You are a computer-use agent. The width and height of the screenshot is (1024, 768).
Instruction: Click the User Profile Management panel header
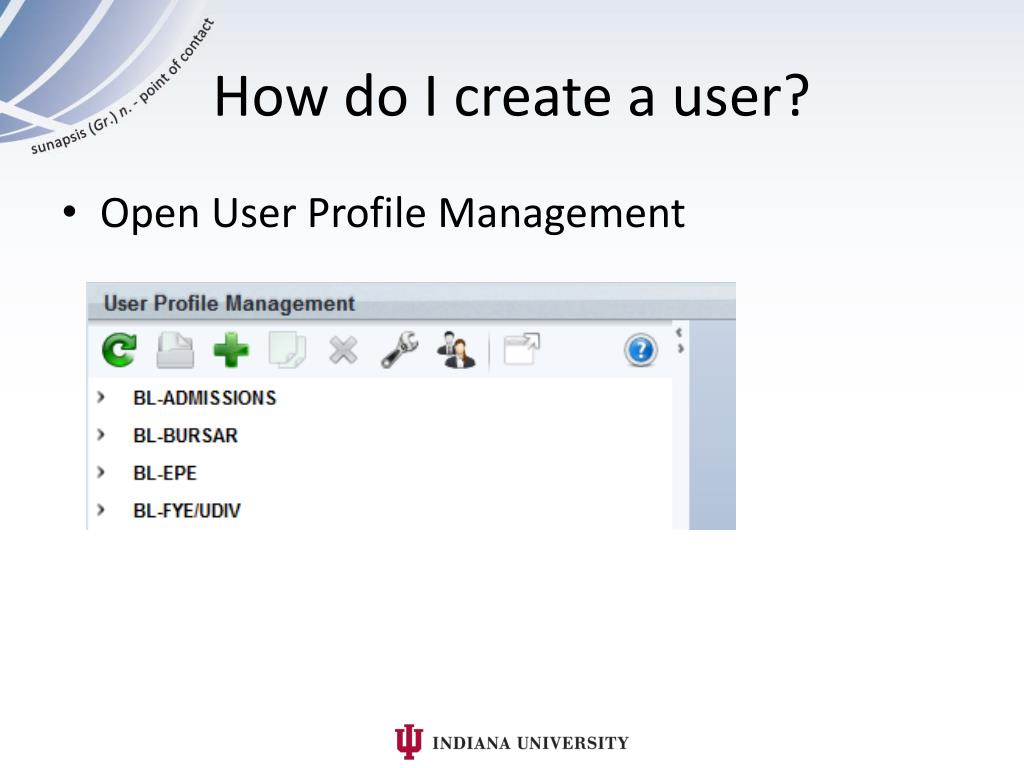411,302
